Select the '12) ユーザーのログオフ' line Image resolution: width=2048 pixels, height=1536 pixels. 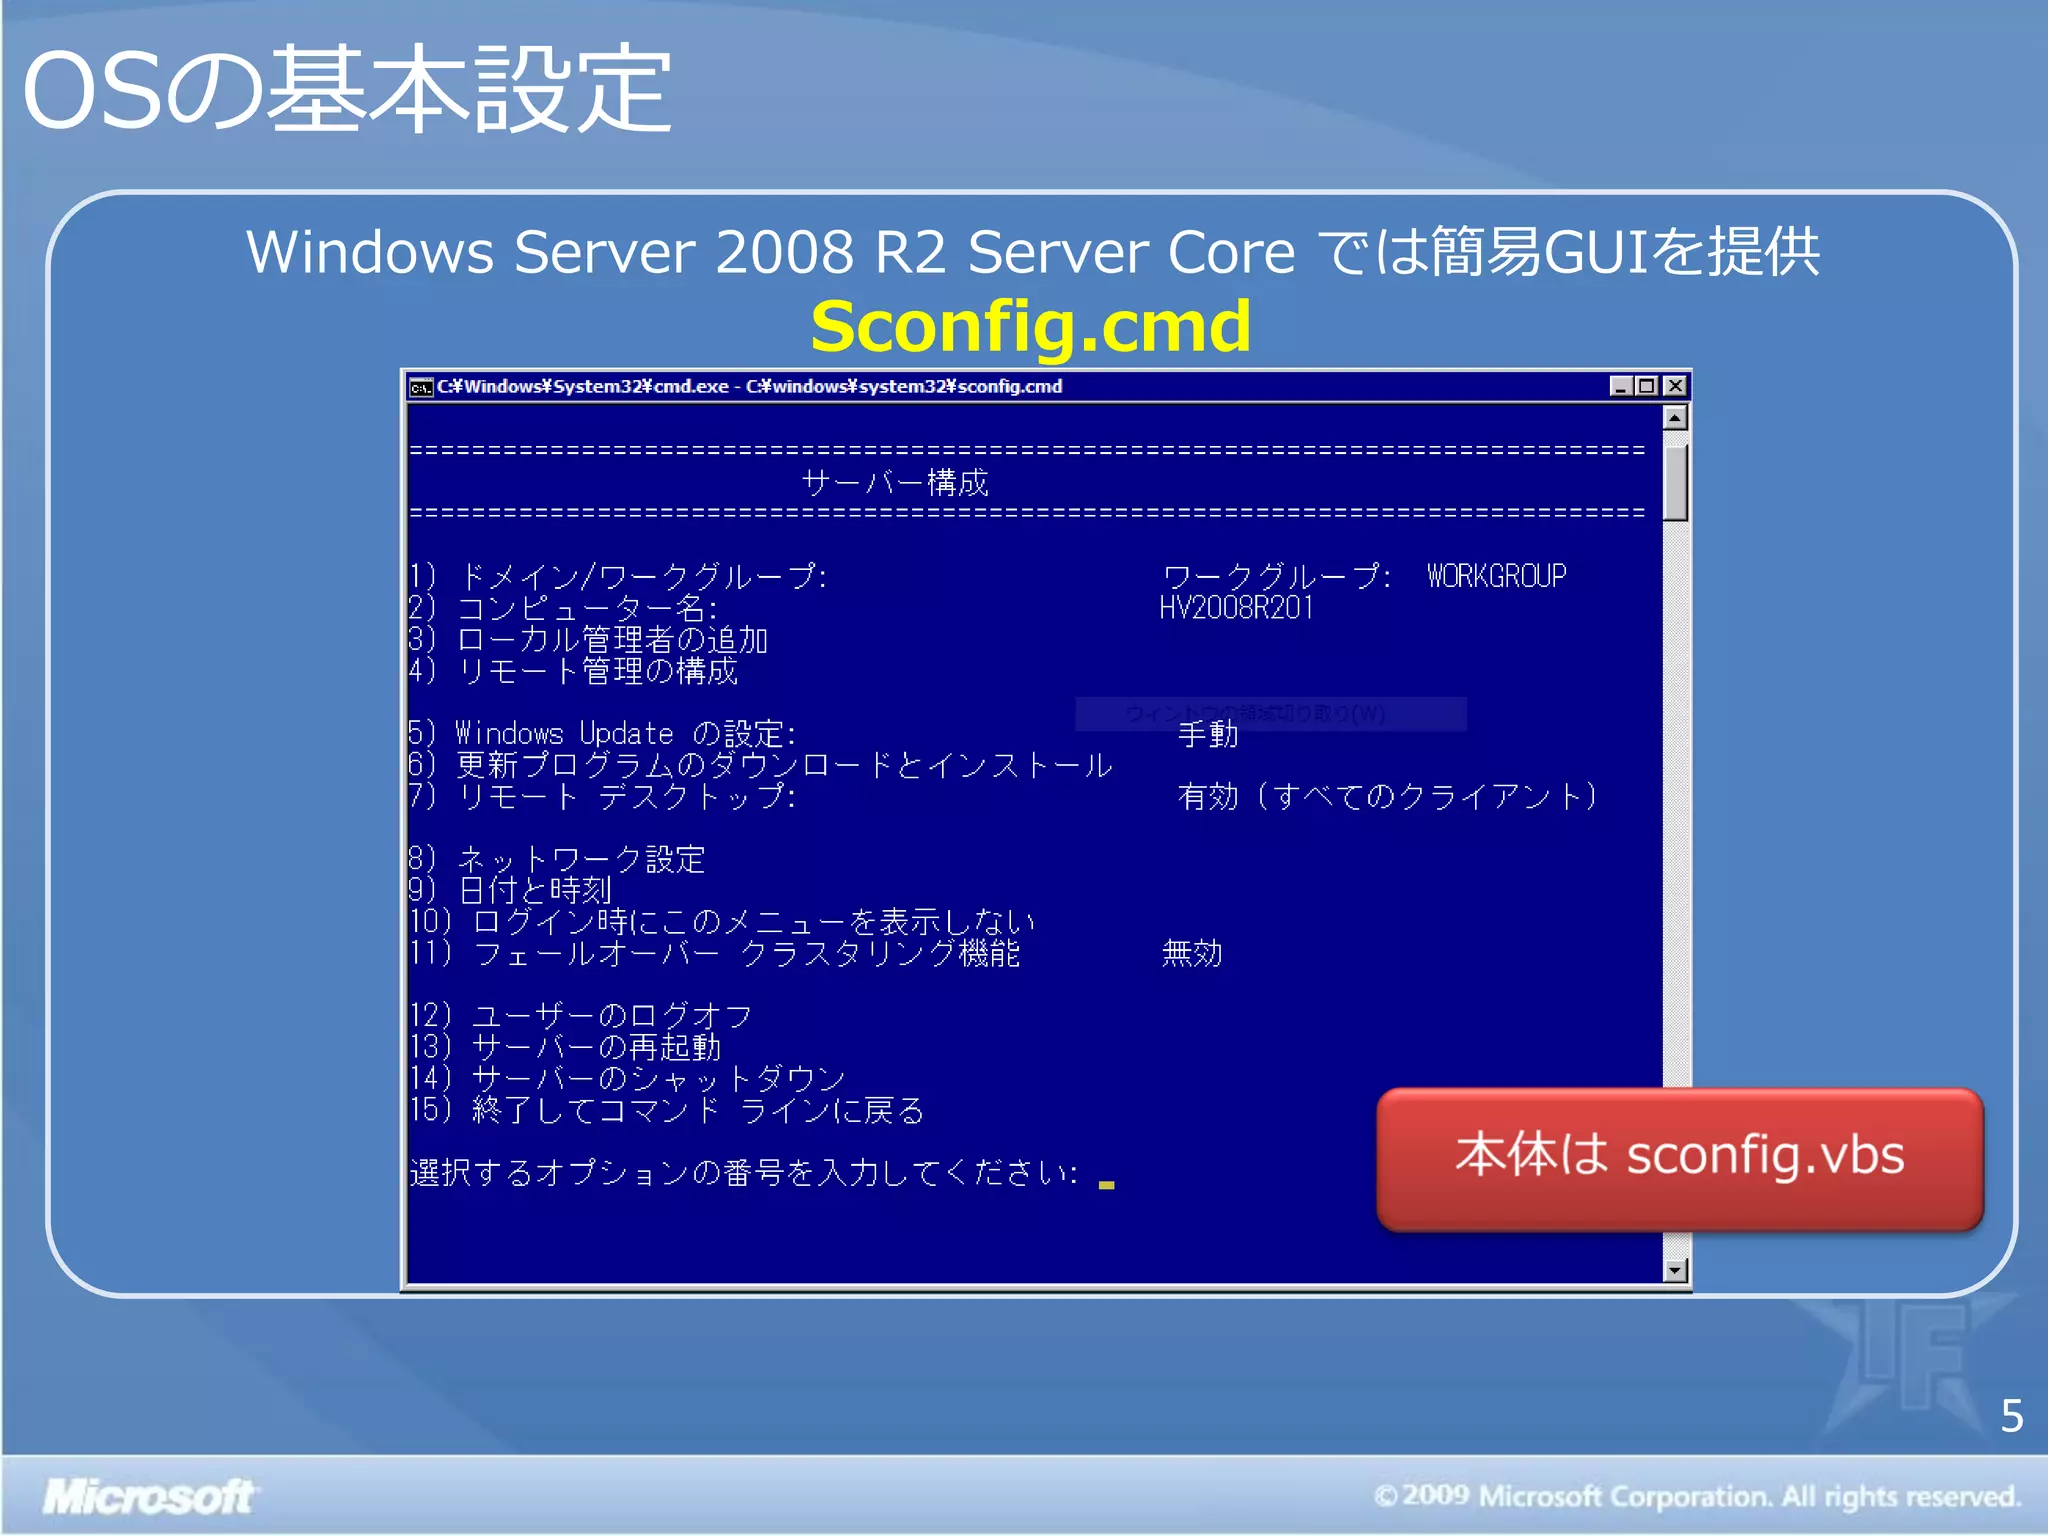(581, 1016)
